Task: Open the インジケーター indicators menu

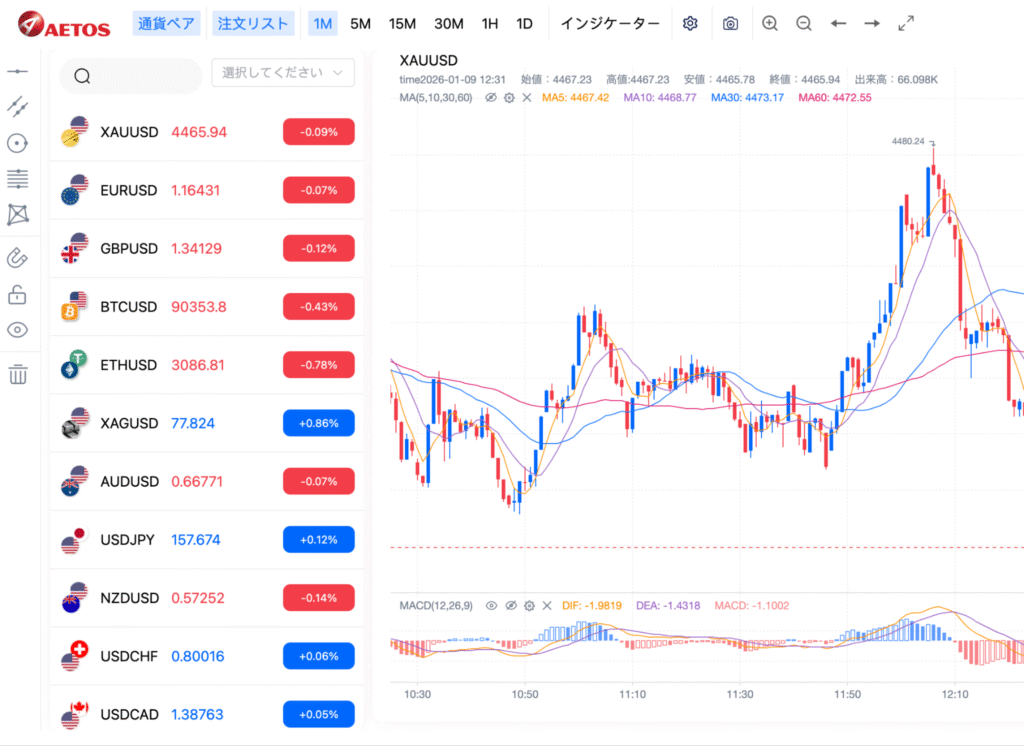Action: point(610,24)
